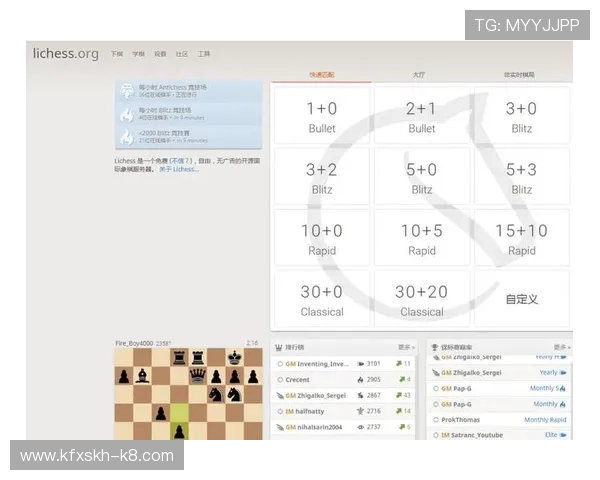The height and width of the screenshot is (480, 600).
Task: Click the flame icon of the hourly Blitz arena
Action: (127, 114)
